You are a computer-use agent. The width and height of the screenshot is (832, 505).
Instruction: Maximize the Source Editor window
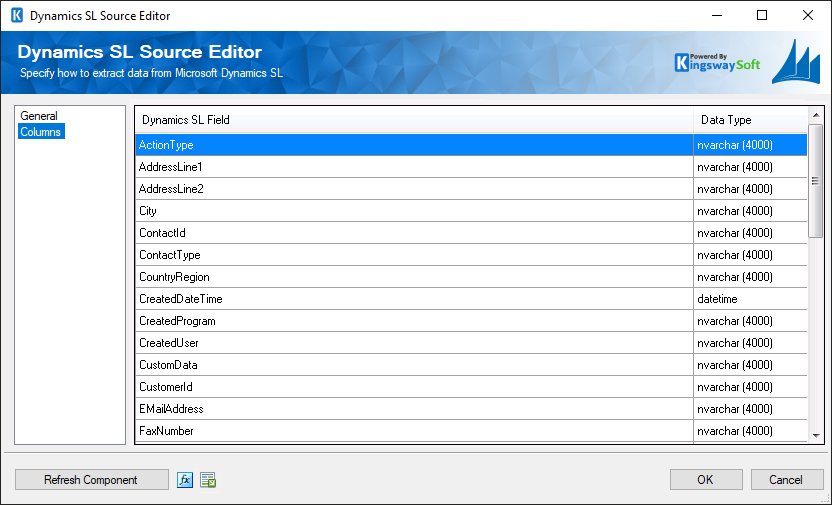[x=762, y=15]
